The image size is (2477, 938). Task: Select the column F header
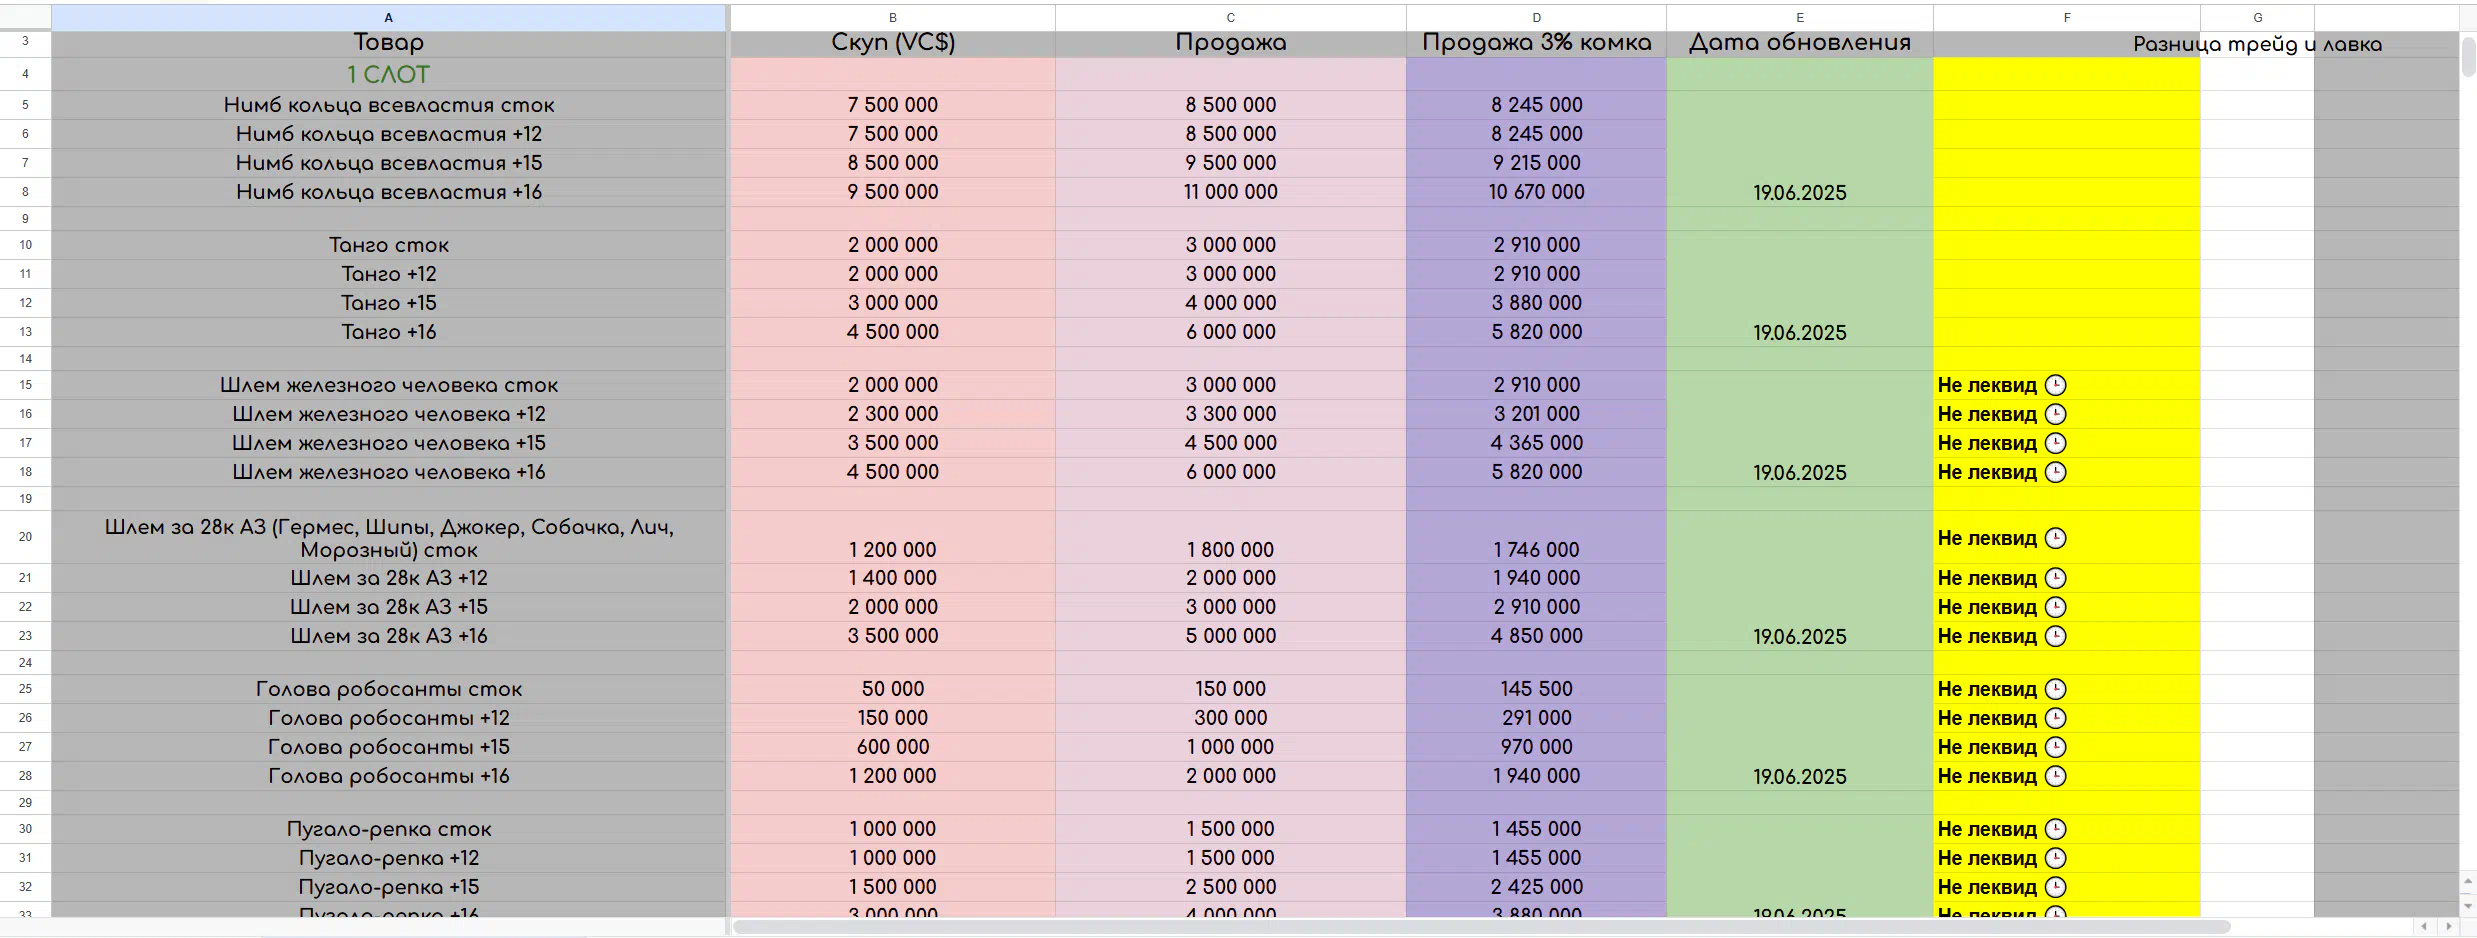click(x=2066, y=18)
